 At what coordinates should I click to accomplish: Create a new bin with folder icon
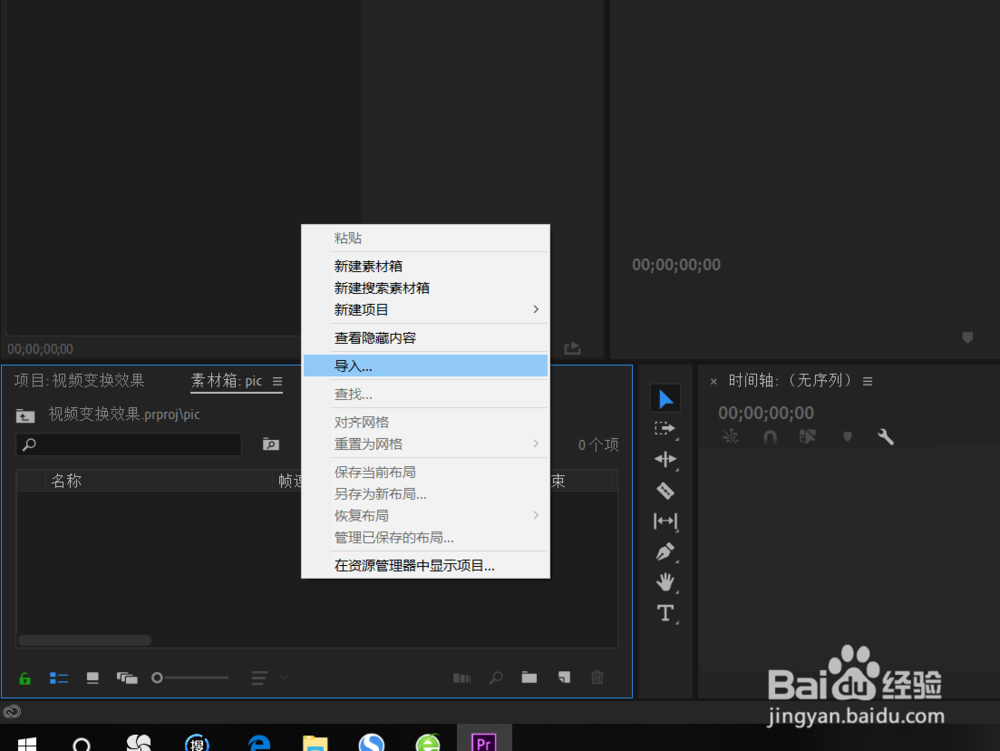click(x=529, y=677)
